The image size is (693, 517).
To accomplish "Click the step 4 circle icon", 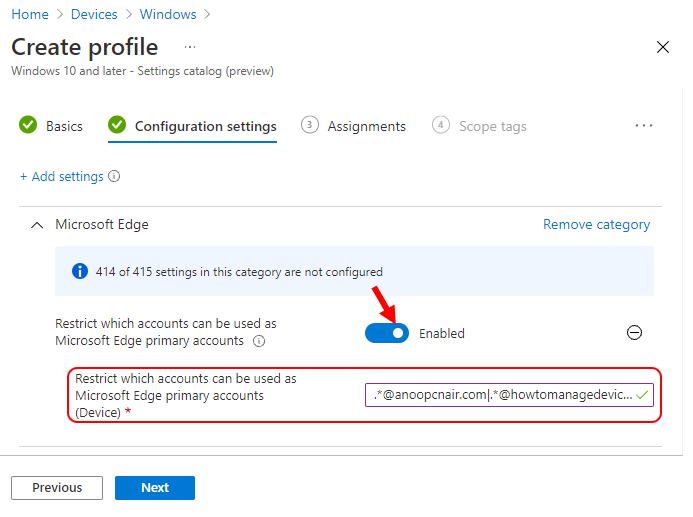I will click(441, 125).
